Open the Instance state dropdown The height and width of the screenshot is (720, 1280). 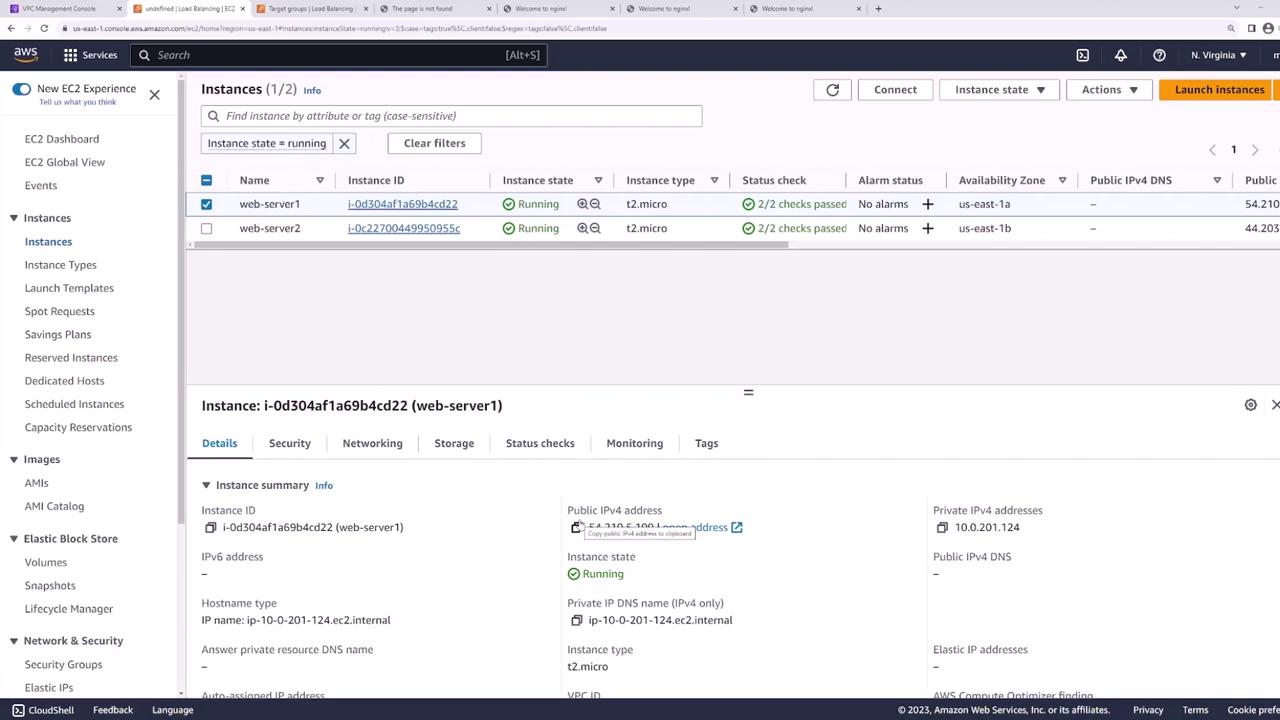[x=999, y=90]
